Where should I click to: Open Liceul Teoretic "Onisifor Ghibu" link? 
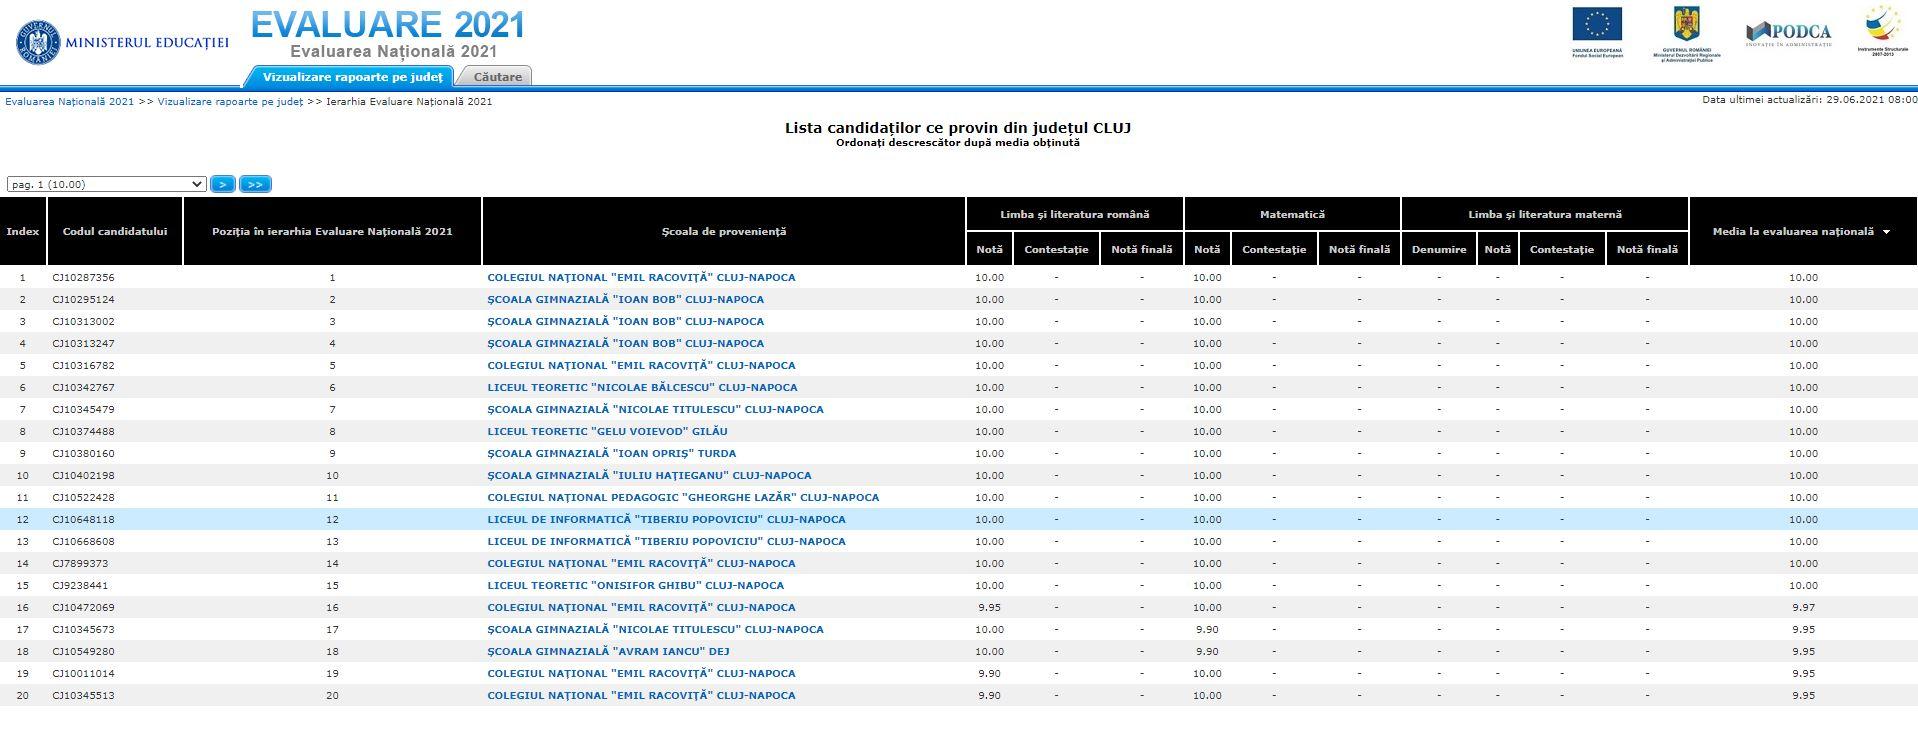(x=635, y=585)
